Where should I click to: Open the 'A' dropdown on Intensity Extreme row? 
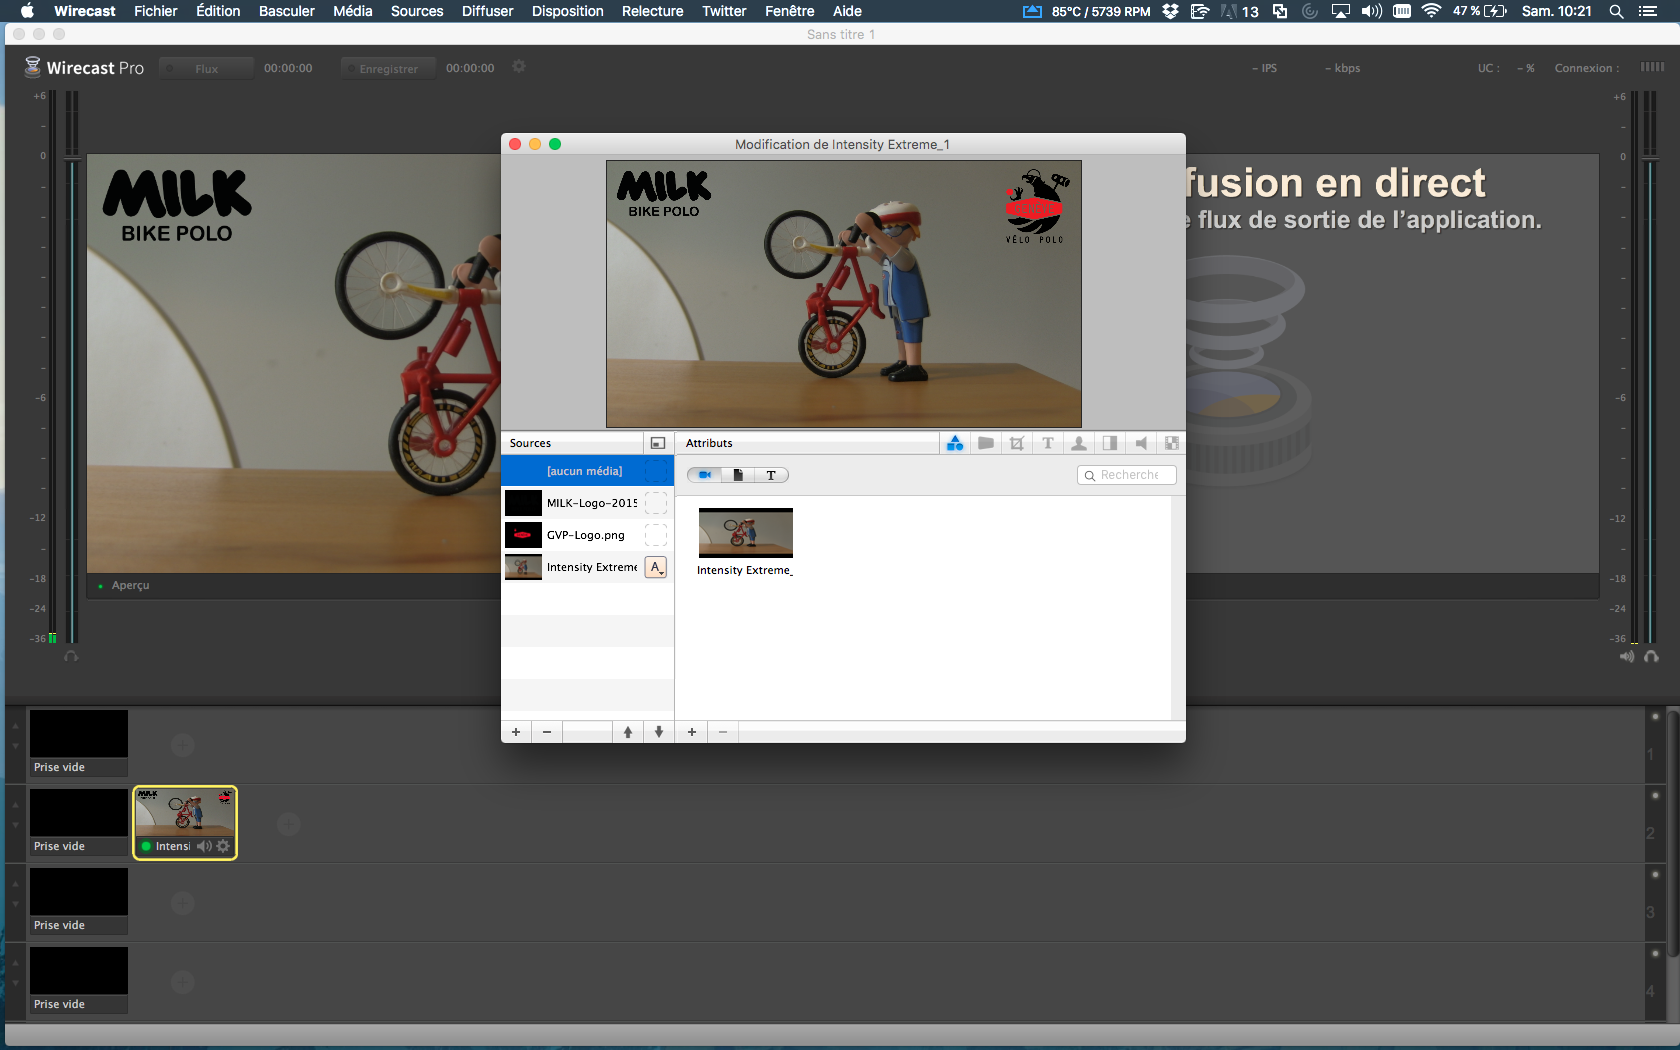656,567
